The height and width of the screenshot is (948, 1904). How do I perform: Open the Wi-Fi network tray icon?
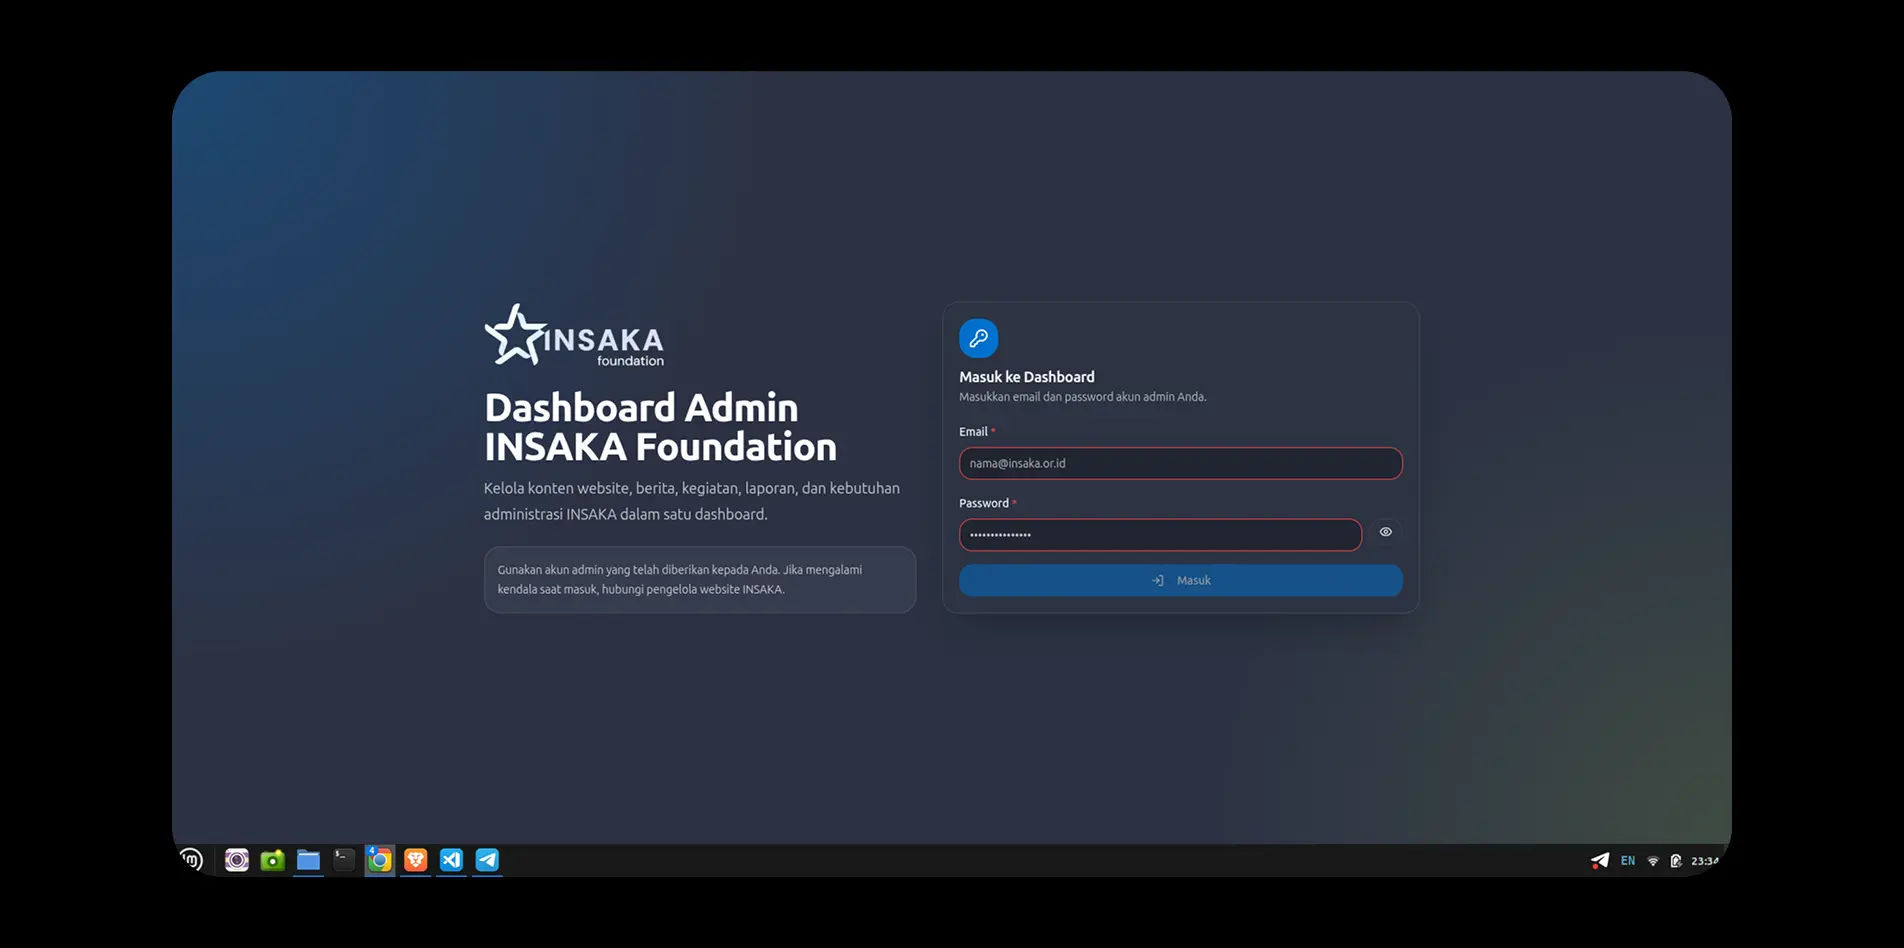coord(1653,861)
